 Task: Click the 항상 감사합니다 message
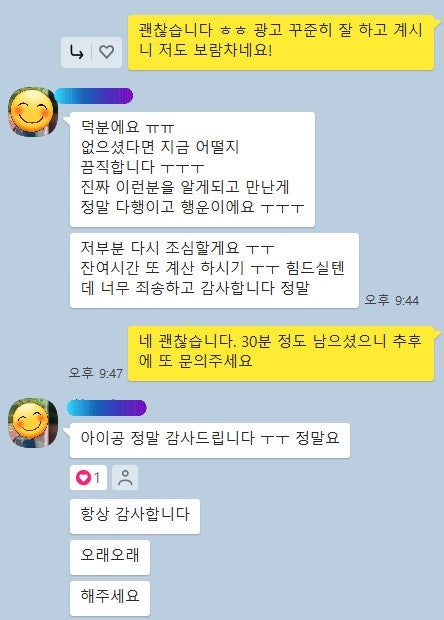tap(135, 516)
